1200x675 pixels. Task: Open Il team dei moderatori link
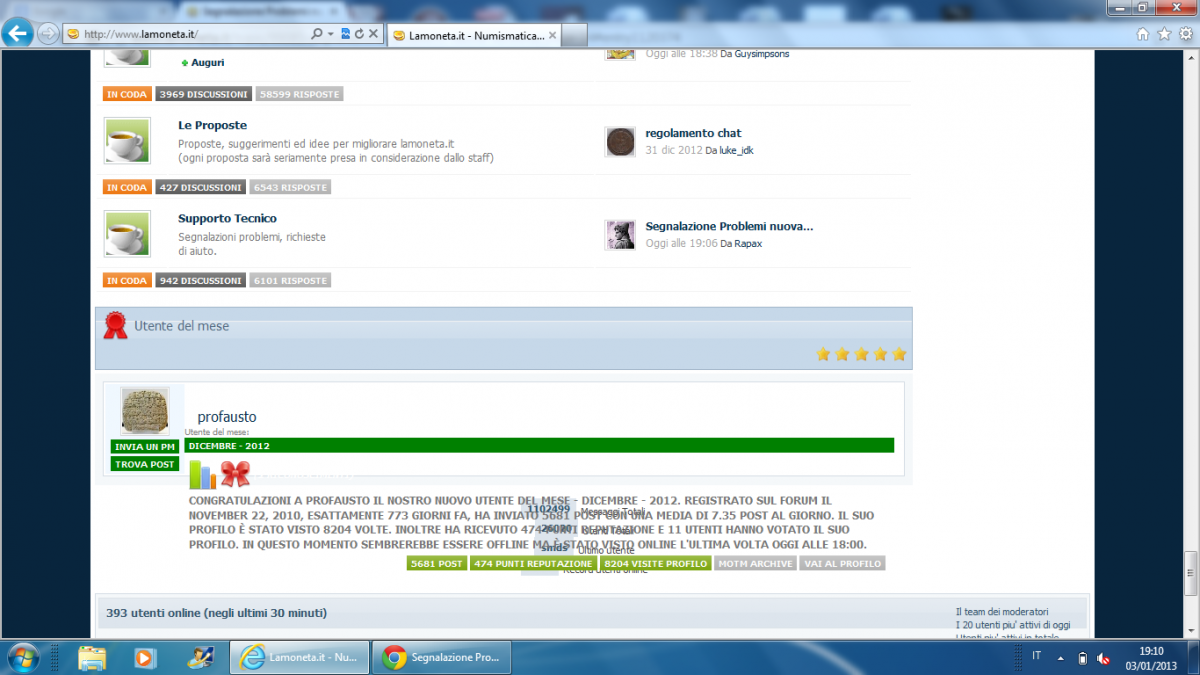point(1002,611)
